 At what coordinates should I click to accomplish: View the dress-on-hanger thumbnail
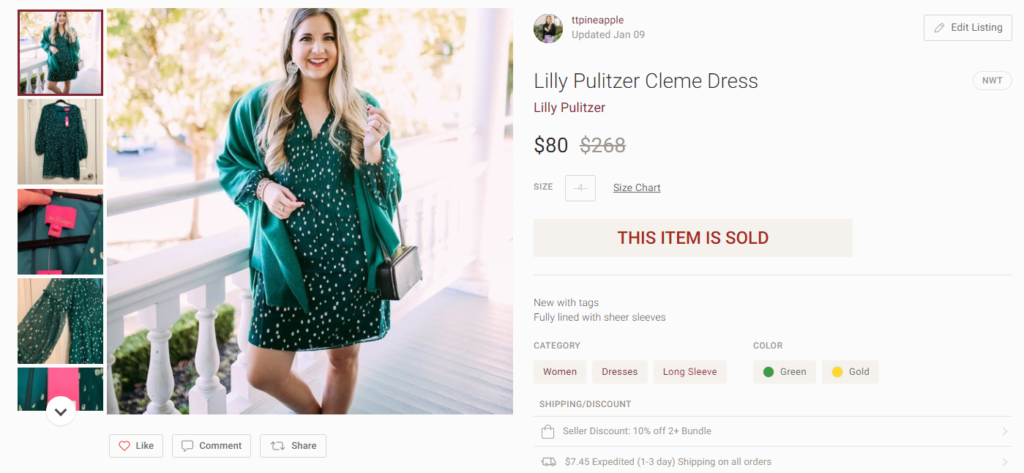click(x=60, y=141)
